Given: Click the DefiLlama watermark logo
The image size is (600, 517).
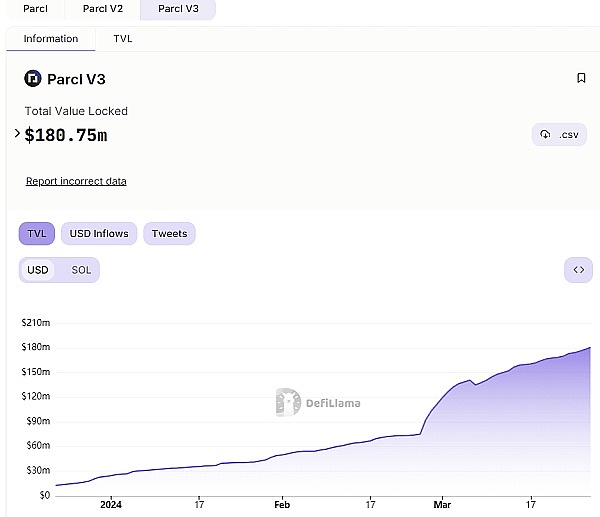Looking at the screenshot, I should (x=288, y=402).
